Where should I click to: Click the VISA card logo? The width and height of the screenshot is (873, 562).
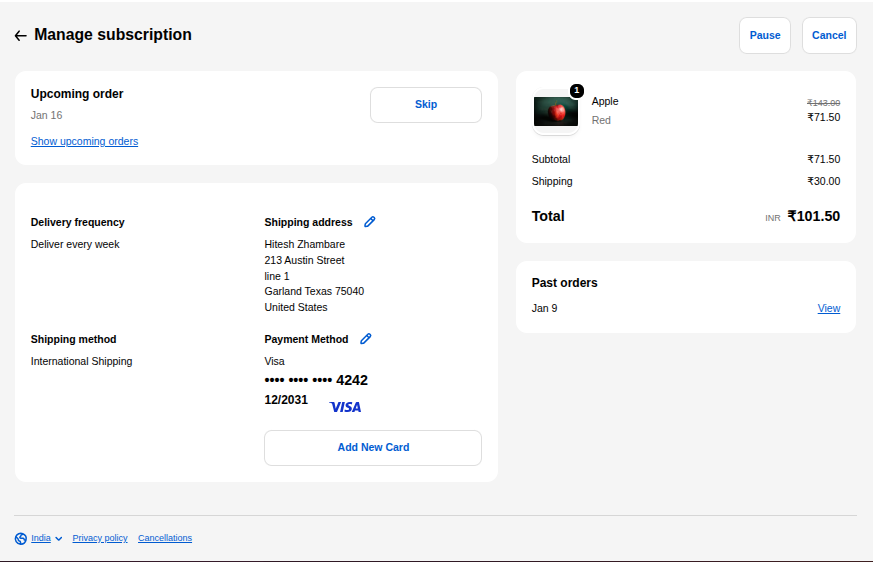click(345, 407)
